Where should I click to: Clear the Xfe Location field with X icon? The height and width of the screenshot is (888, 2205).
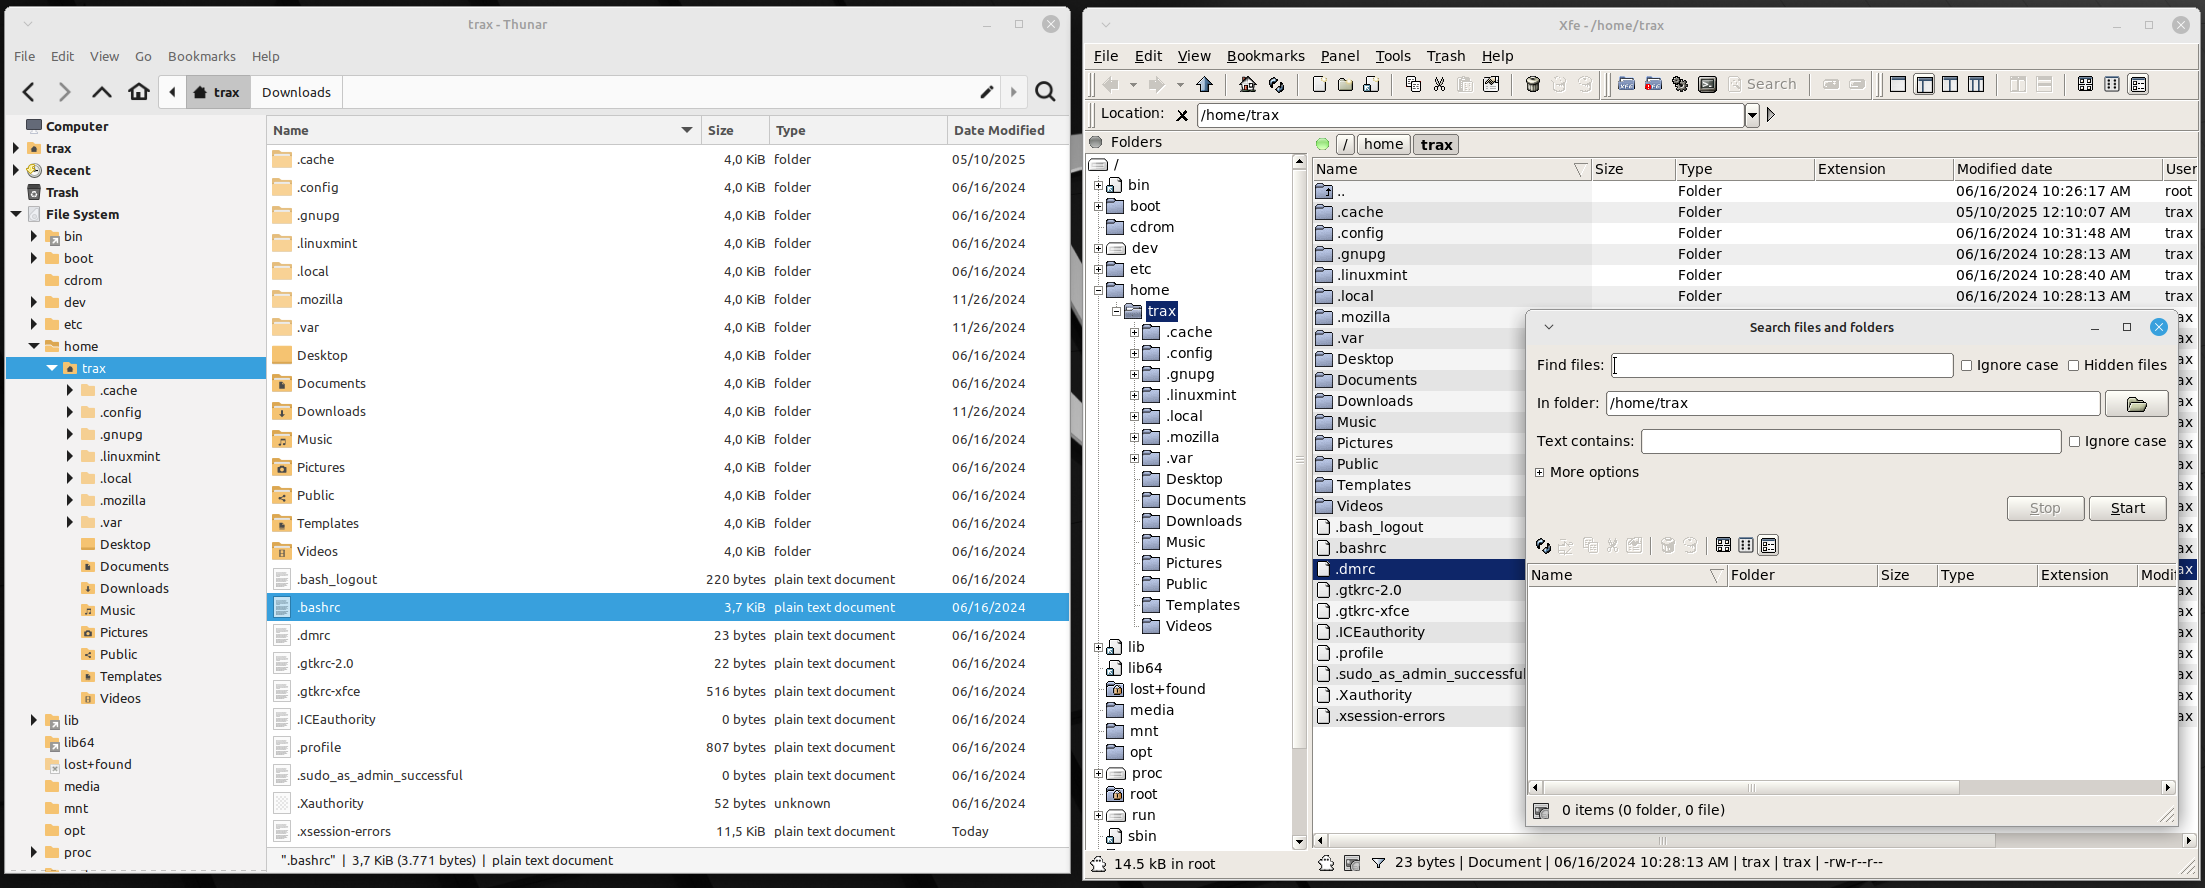pyautogui.click(x=1182, y=115)
